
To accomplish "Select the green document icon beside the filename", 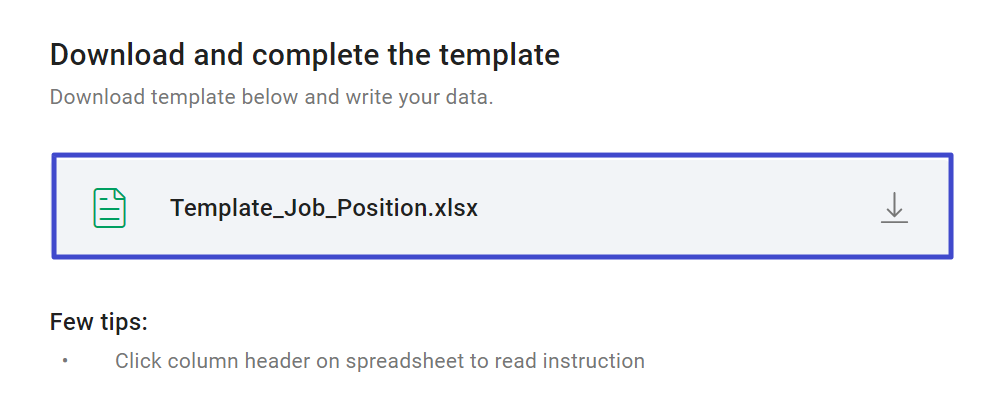I will (110, 208).
